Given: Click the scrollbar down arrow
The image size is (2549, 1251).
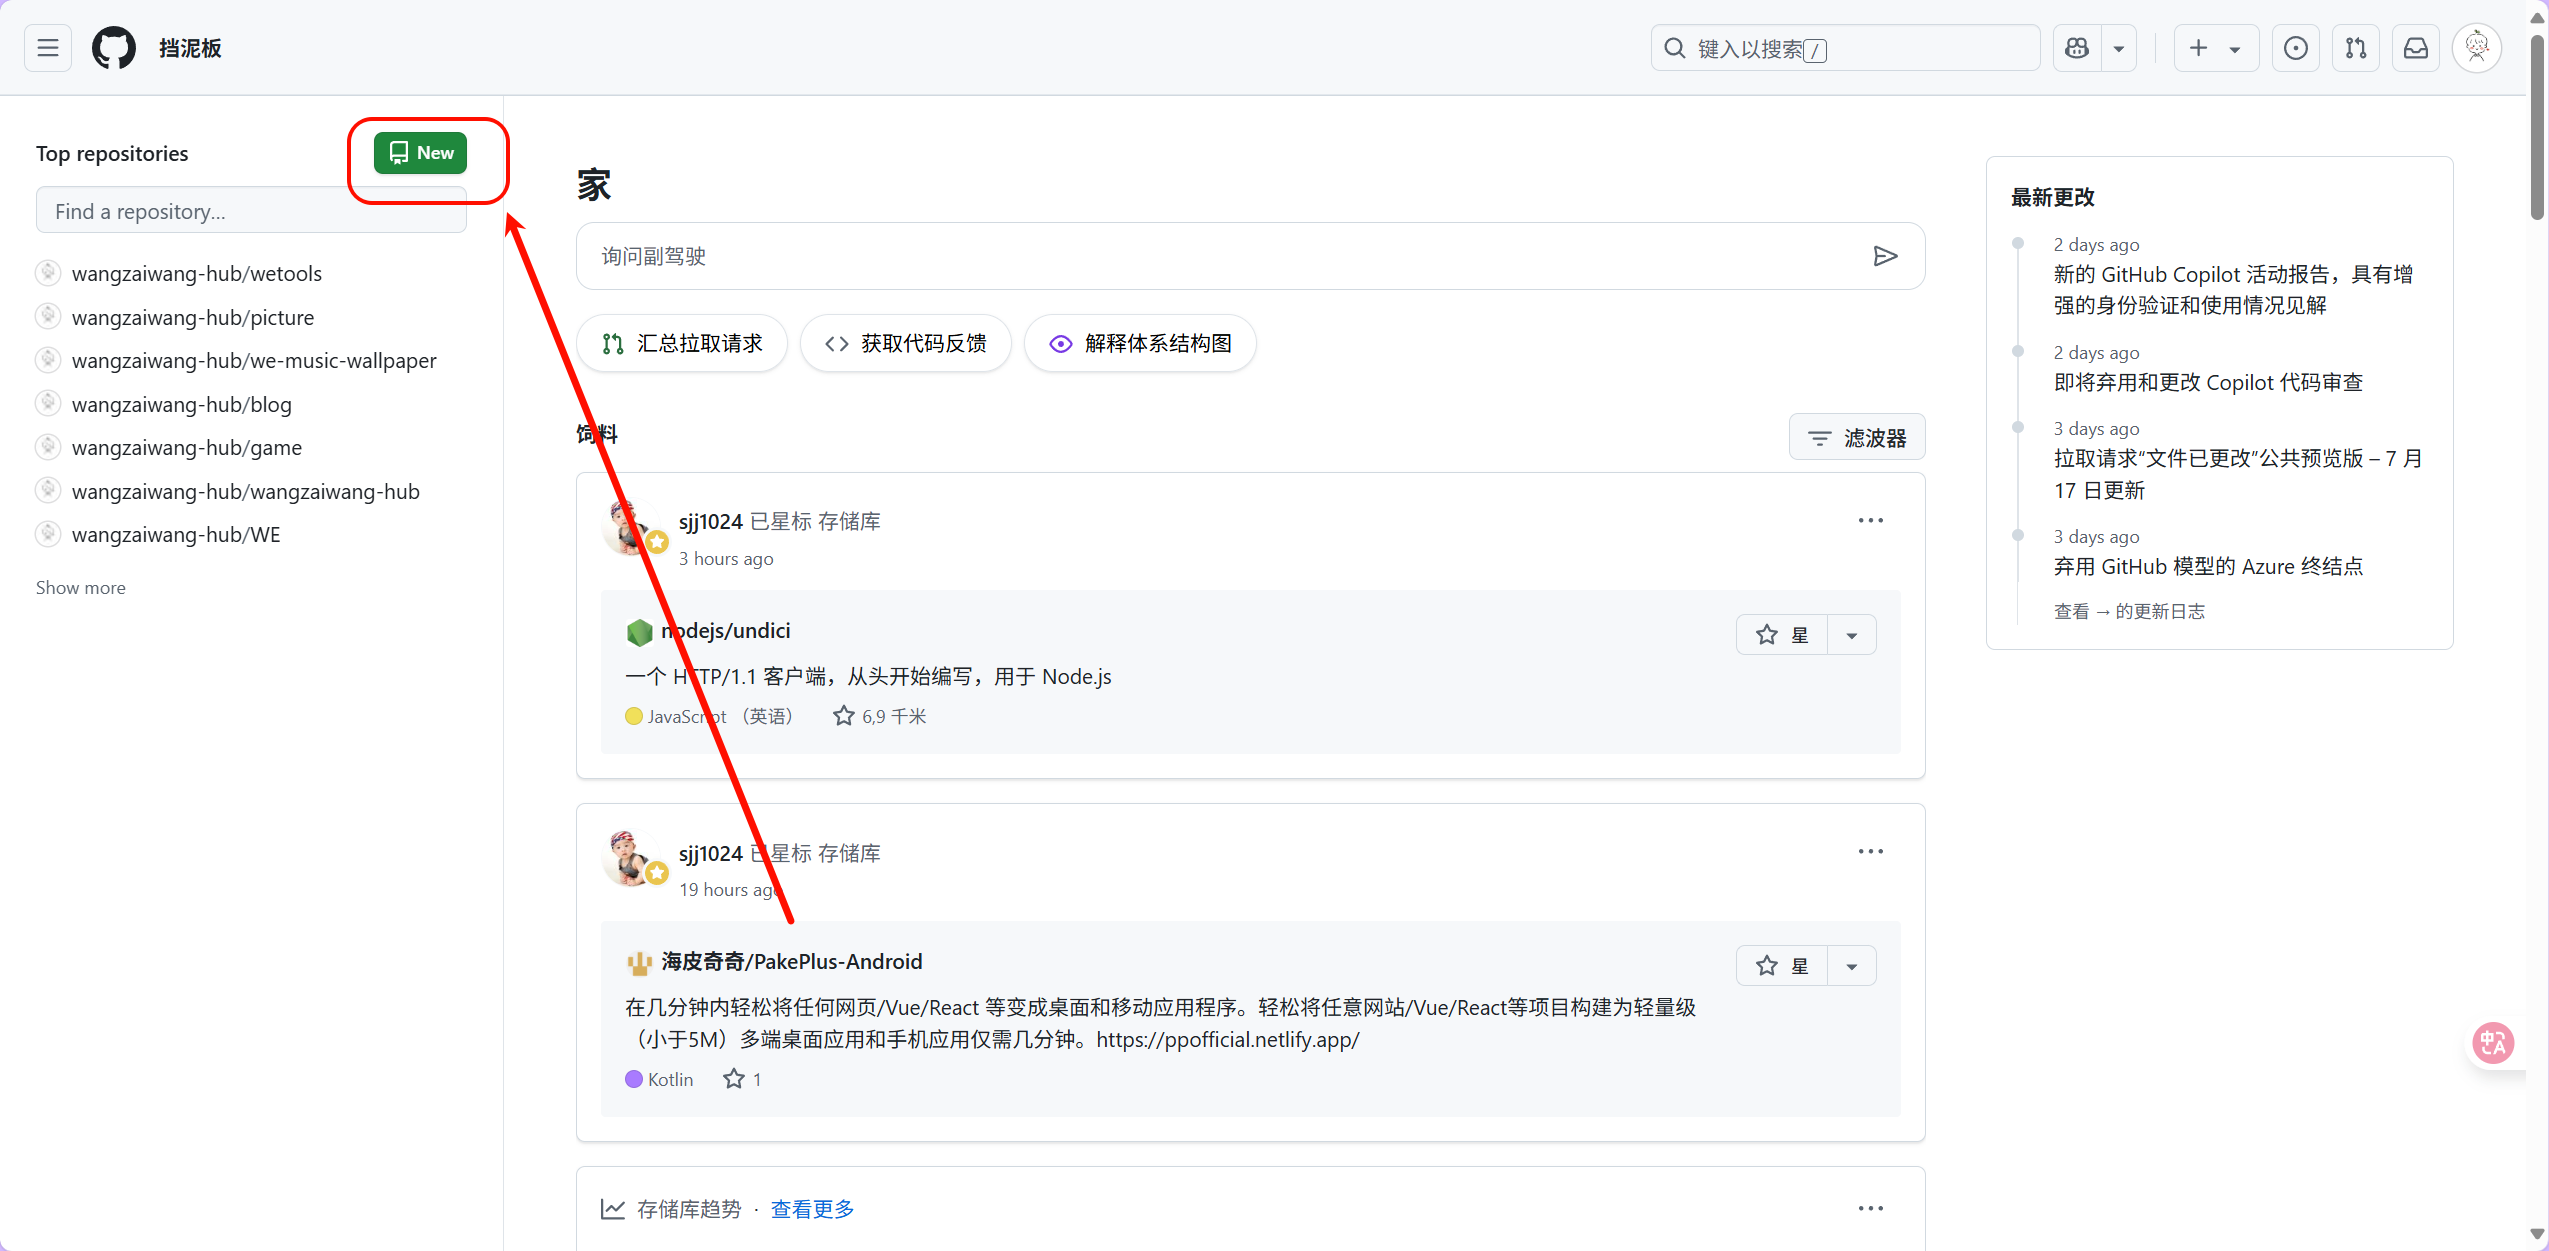Looking at the screenshot, I should click(x=2537, y=1234).
